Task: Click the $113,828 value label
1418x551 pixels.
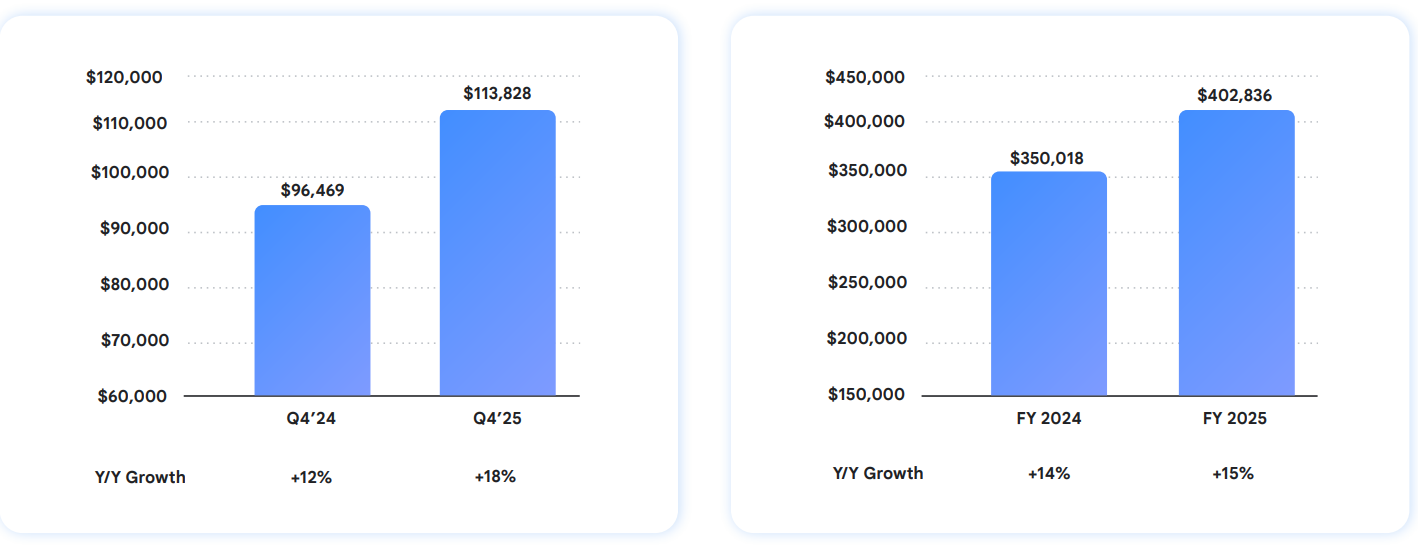Action: point(497,93)
